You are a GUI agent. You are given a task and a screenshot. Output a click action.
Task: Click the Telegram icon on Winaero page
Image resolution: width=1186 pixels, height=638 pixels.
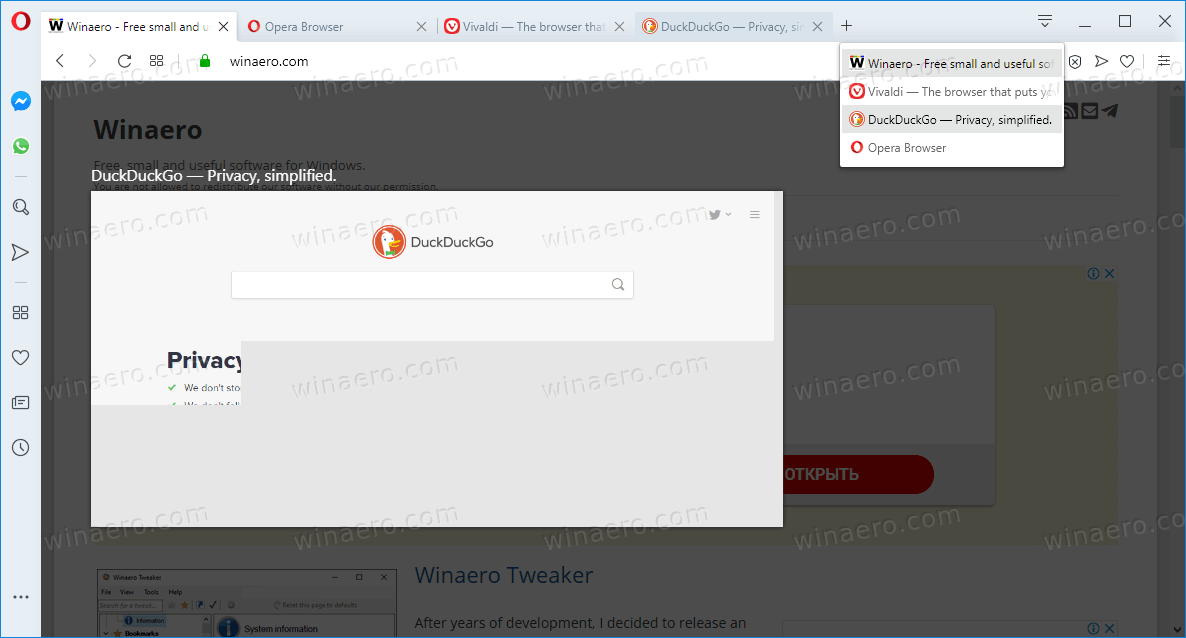[1110, 111]
